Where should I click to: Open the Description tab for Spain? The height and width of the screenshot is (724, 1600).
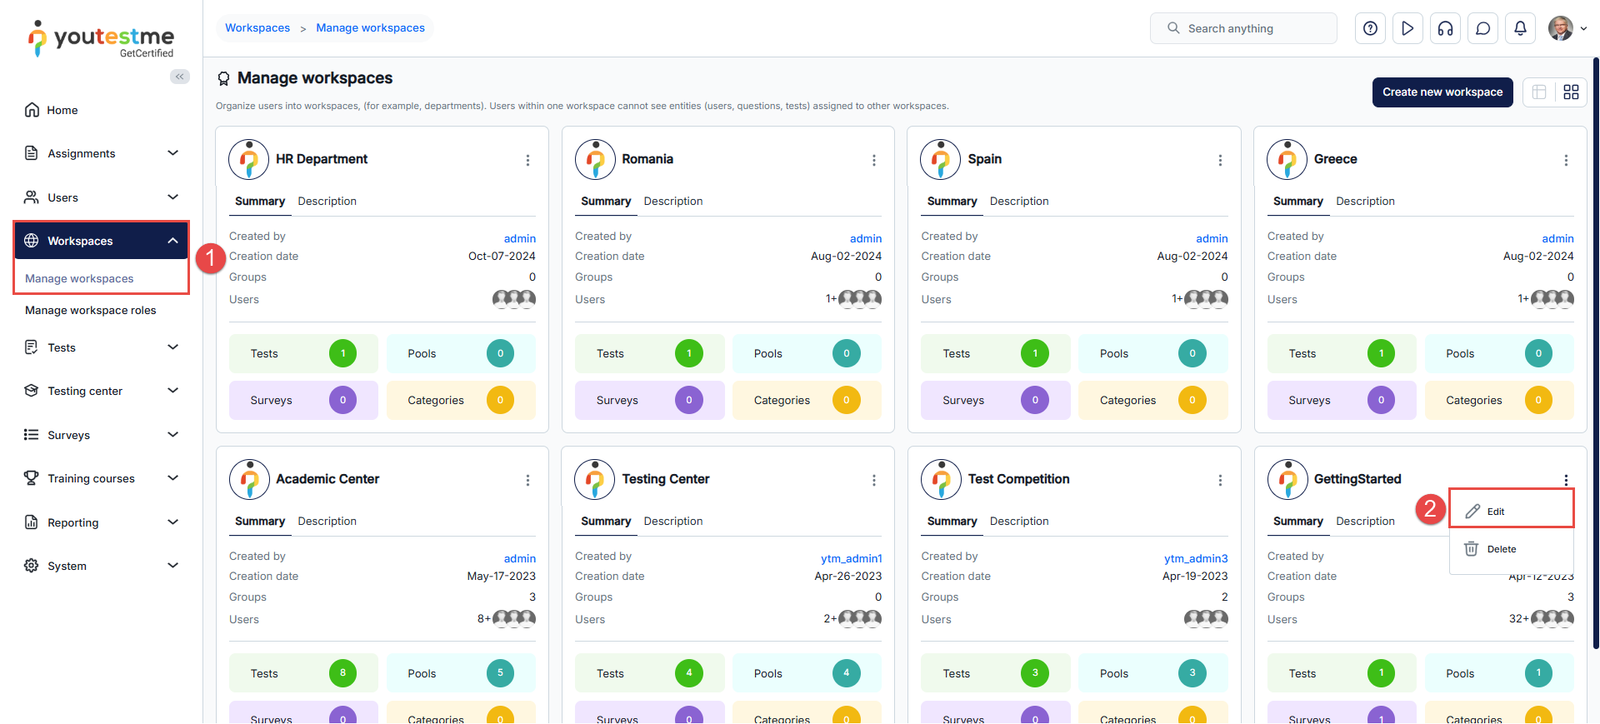[x=1019, y=201]
